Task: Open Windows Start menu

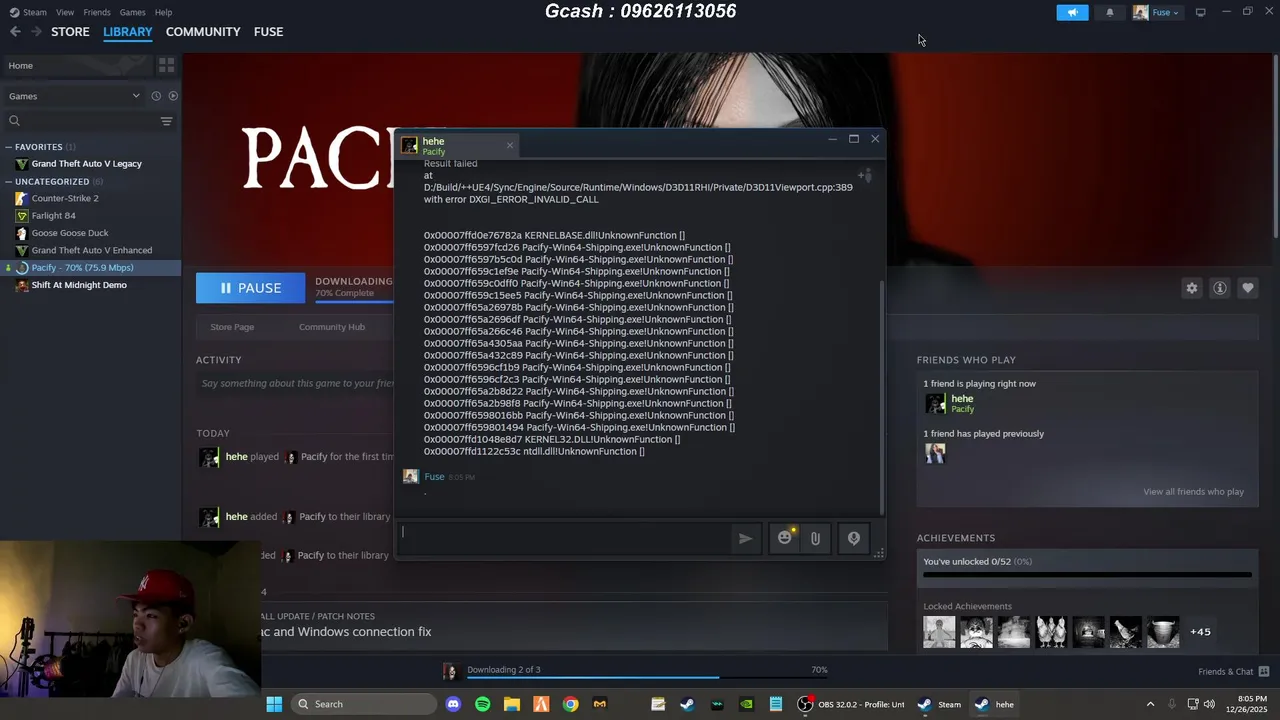Action: (x=274, y=704)
